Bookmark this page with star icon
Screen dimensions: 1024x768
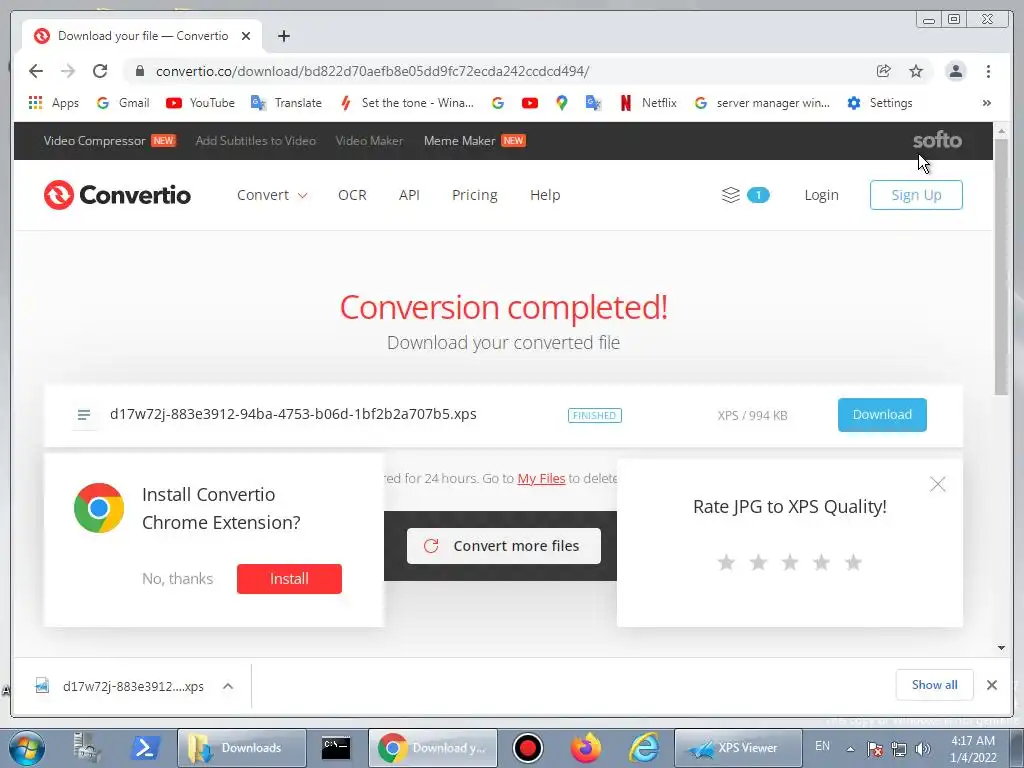(916, 71)
